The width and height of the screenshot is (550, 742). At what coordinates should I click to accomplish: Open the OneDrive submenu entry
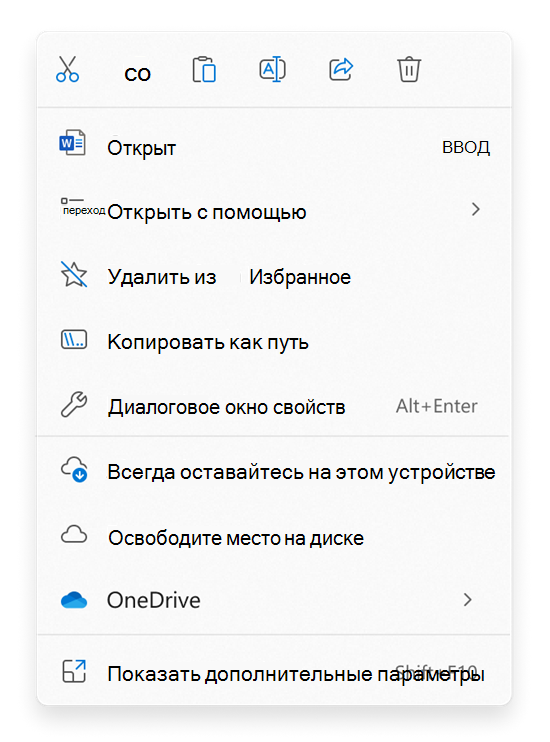(x=274, y=600)
